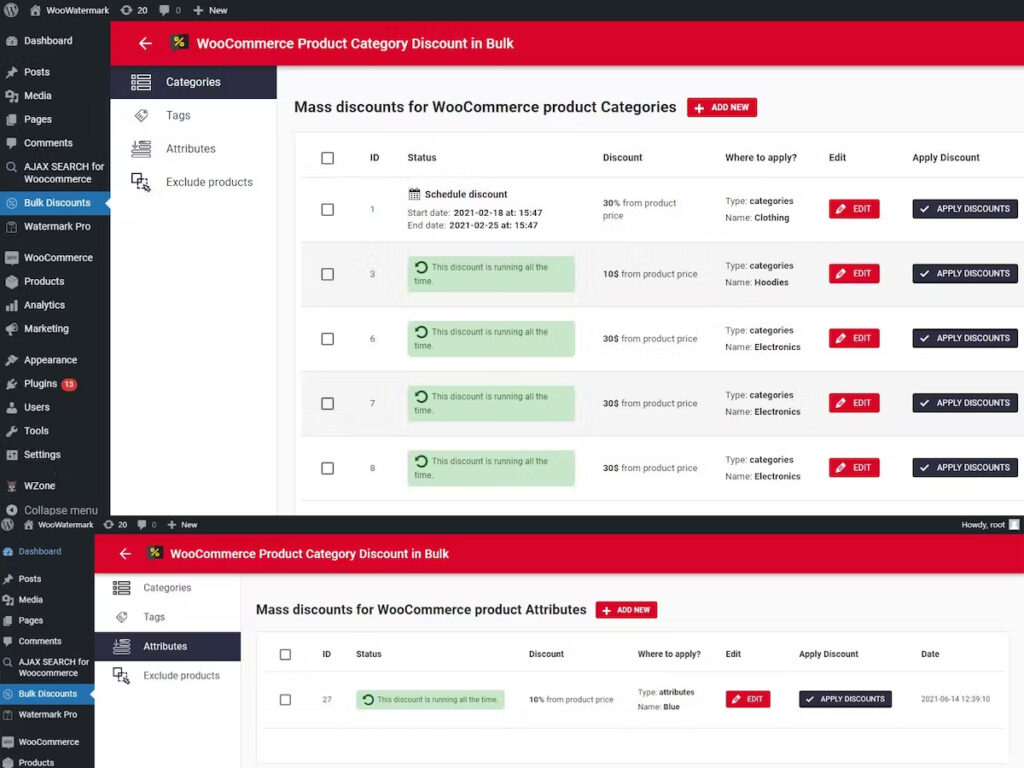The width and height of the screenshot is (1024, 768).
Task: Open Watermark Pro in Attributes screen sidebar
Action: click(47, 714)
